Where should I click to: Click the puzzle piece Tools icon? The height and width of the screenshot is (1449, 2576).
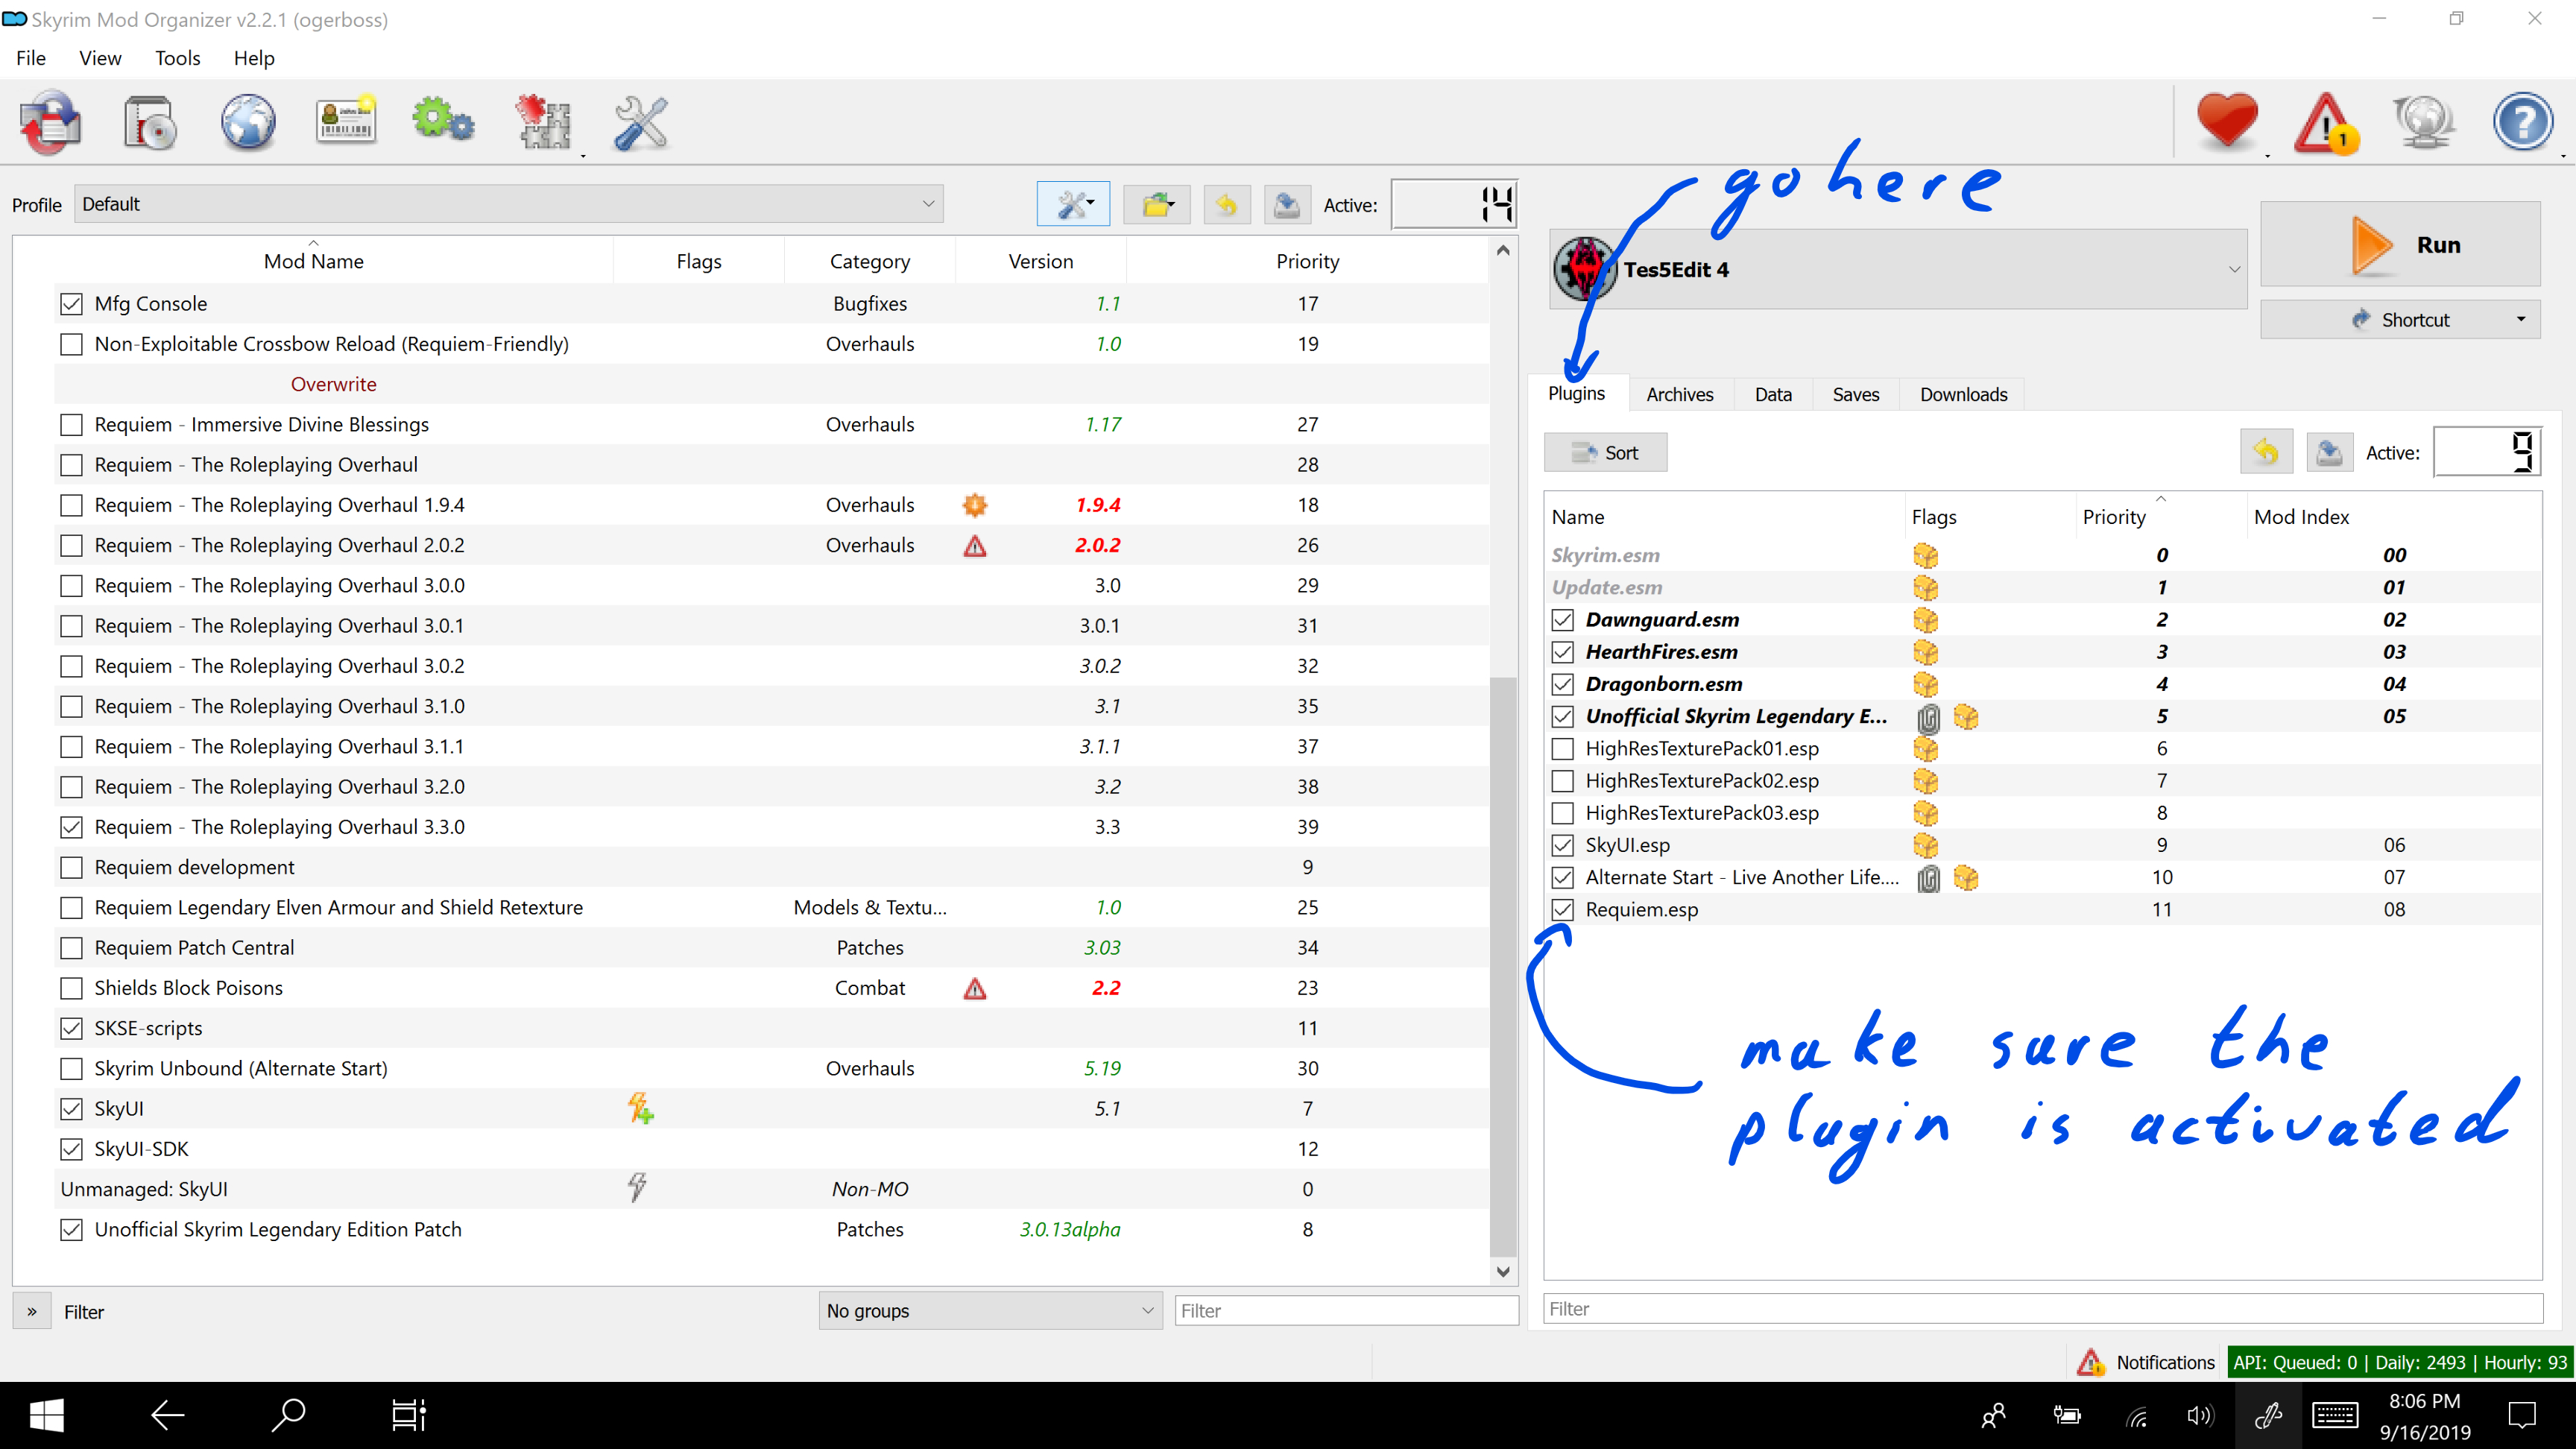tap(543, 123)
